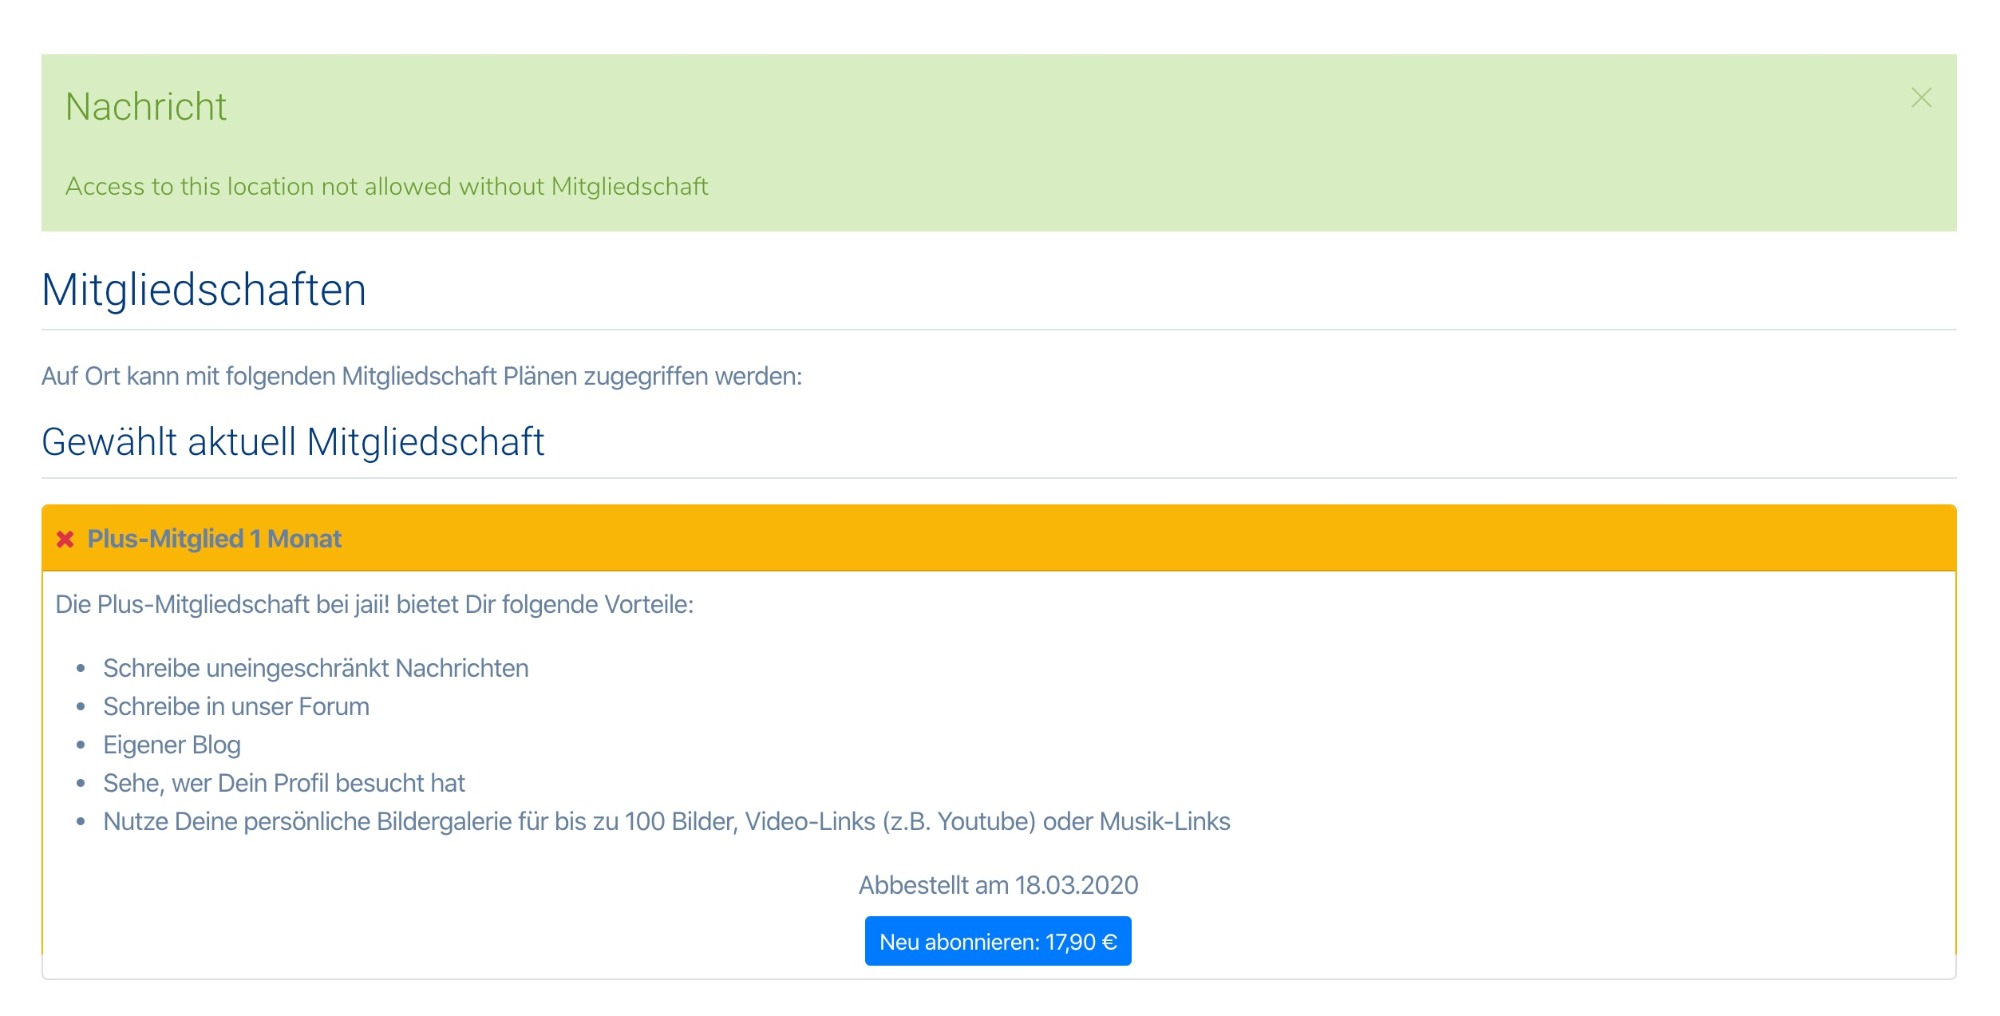Viewport: 2000px width, 1016px height.
Task: Click the Nachricht alert heading
Action: (146, 107)
